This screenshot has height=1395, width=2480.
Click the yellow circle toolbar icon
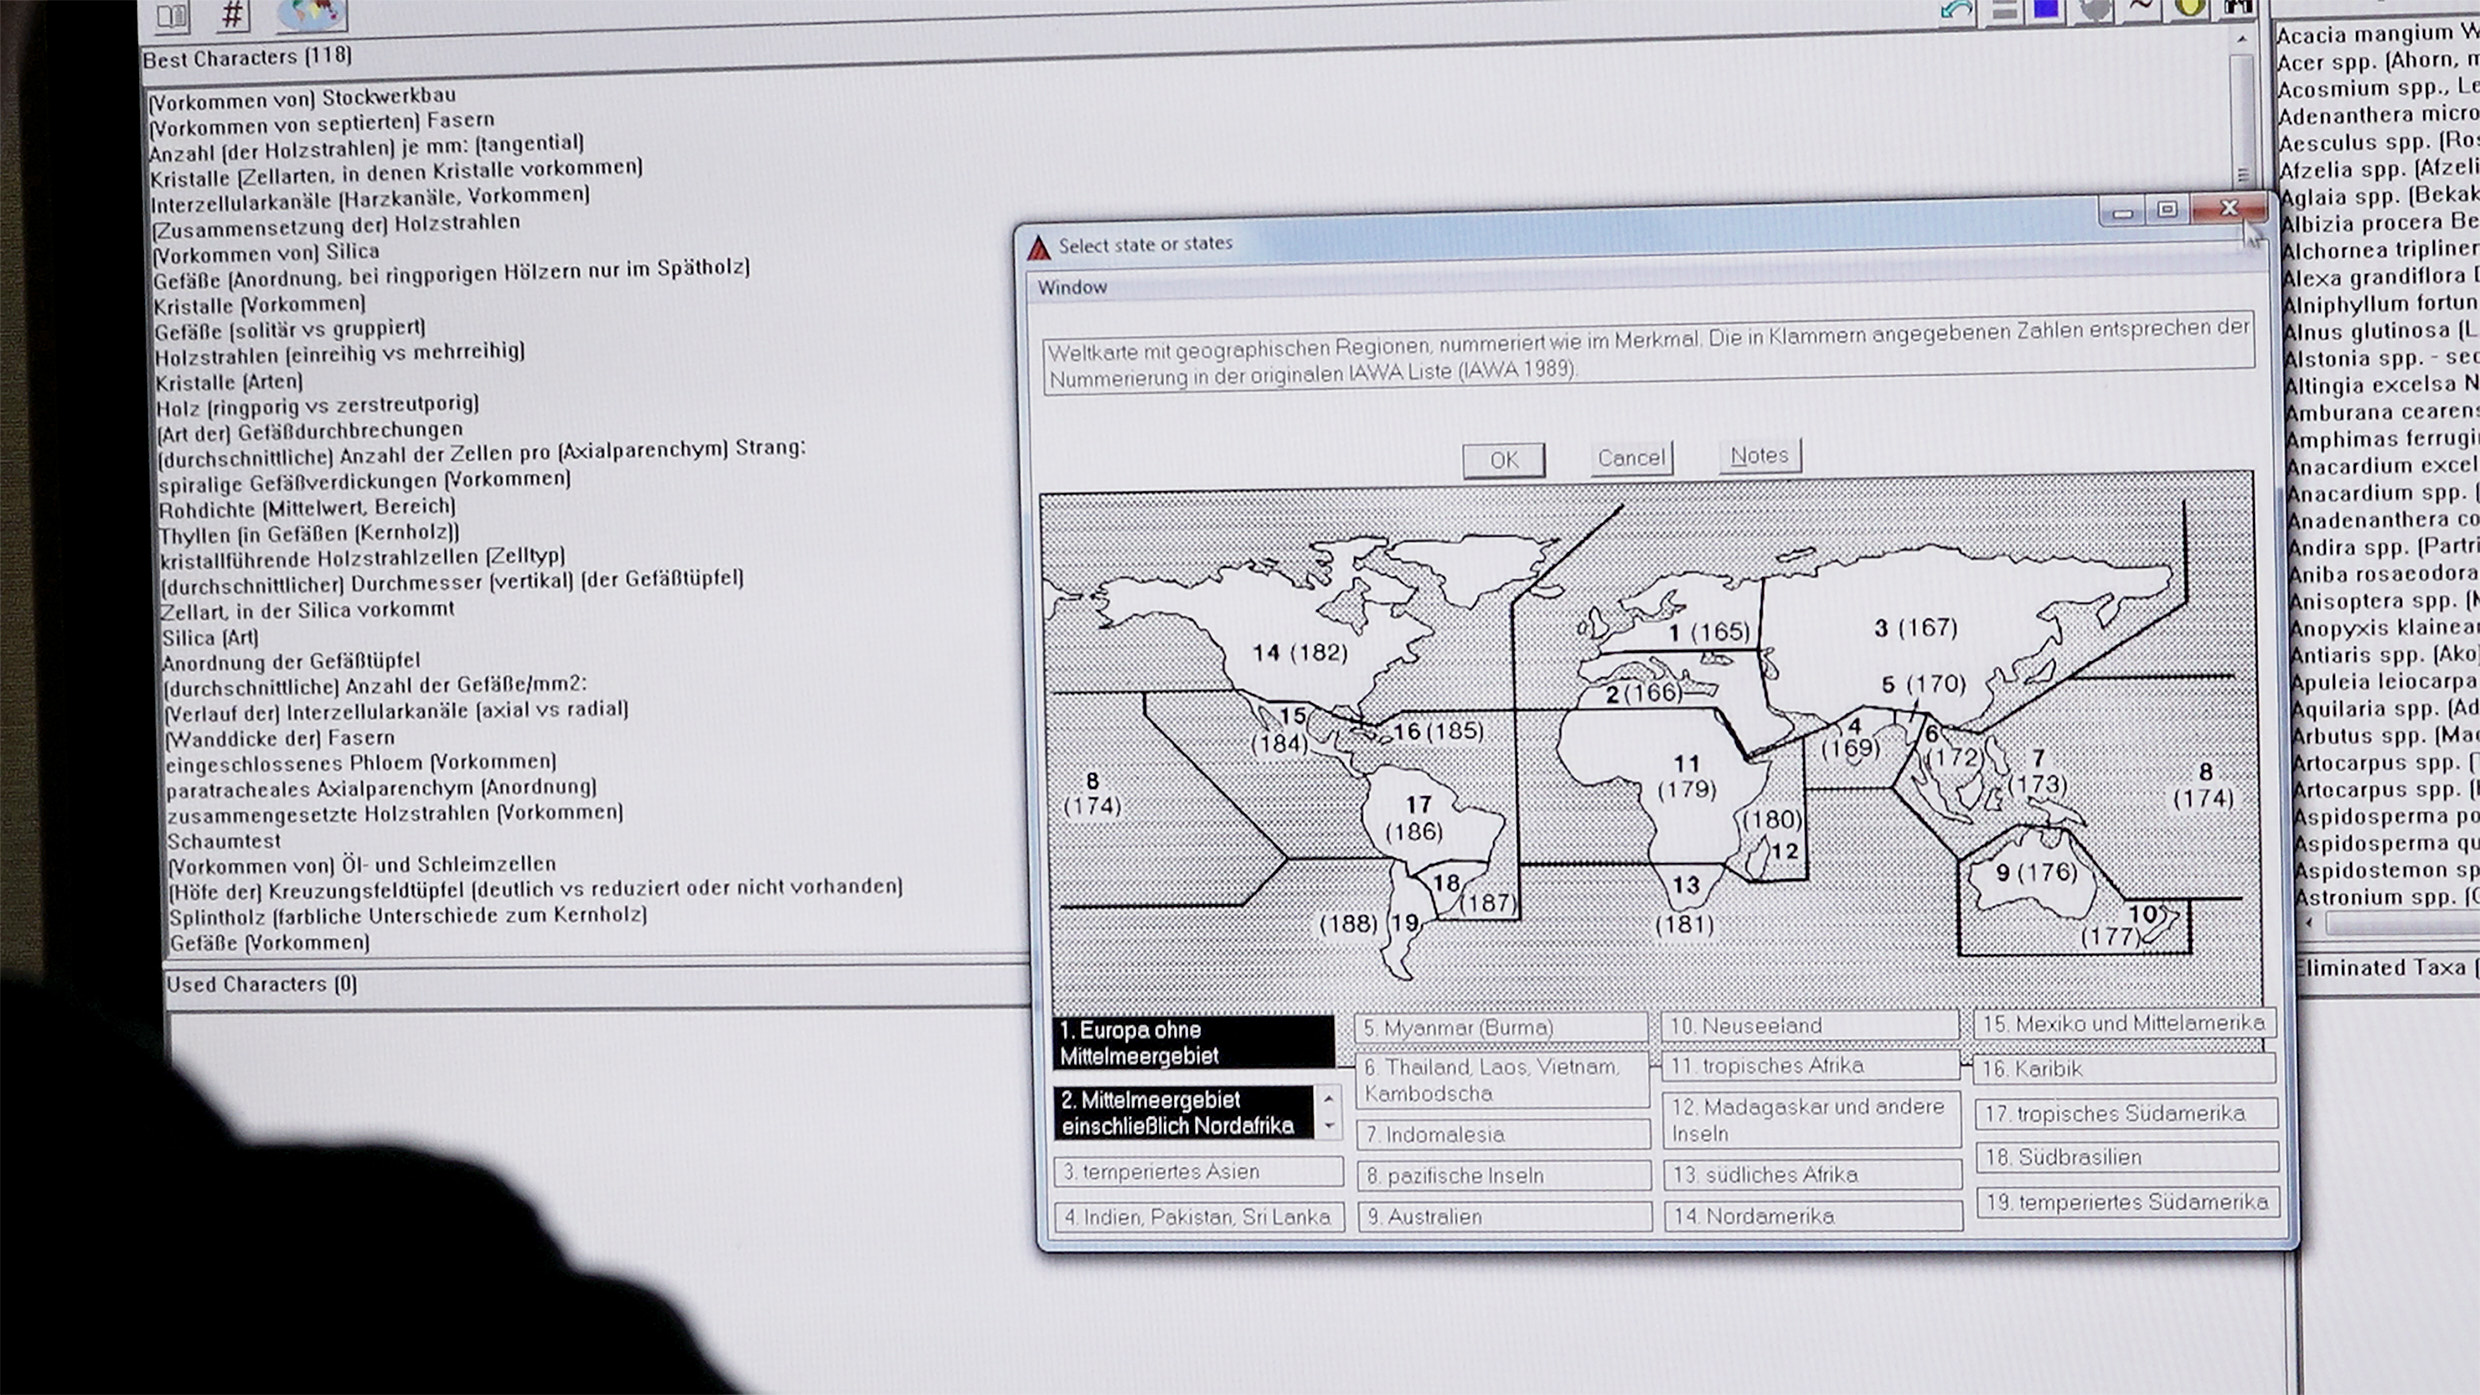(x=2188, y=8)
